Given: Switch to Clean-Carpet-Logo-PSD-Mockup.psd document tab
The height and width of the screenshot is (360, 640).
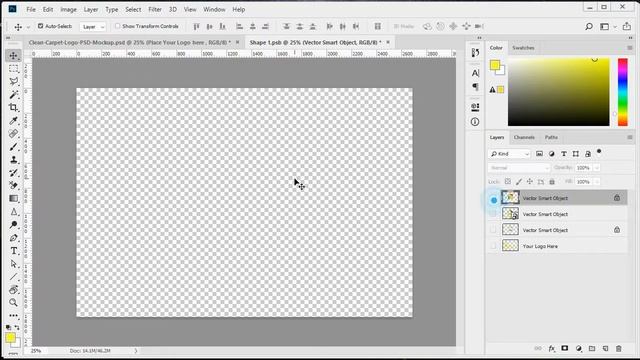Looking at the screenshot, I should tap(129, 42).
